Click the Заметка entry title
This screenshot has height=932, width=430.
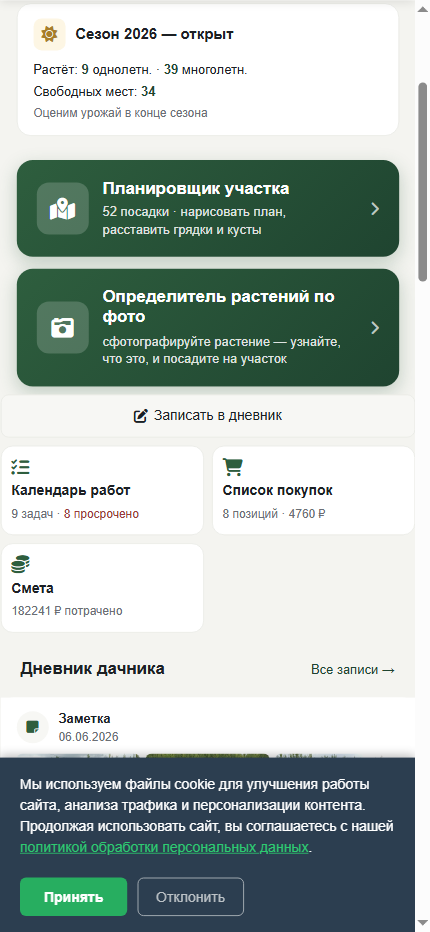click(x=84, y=719)
